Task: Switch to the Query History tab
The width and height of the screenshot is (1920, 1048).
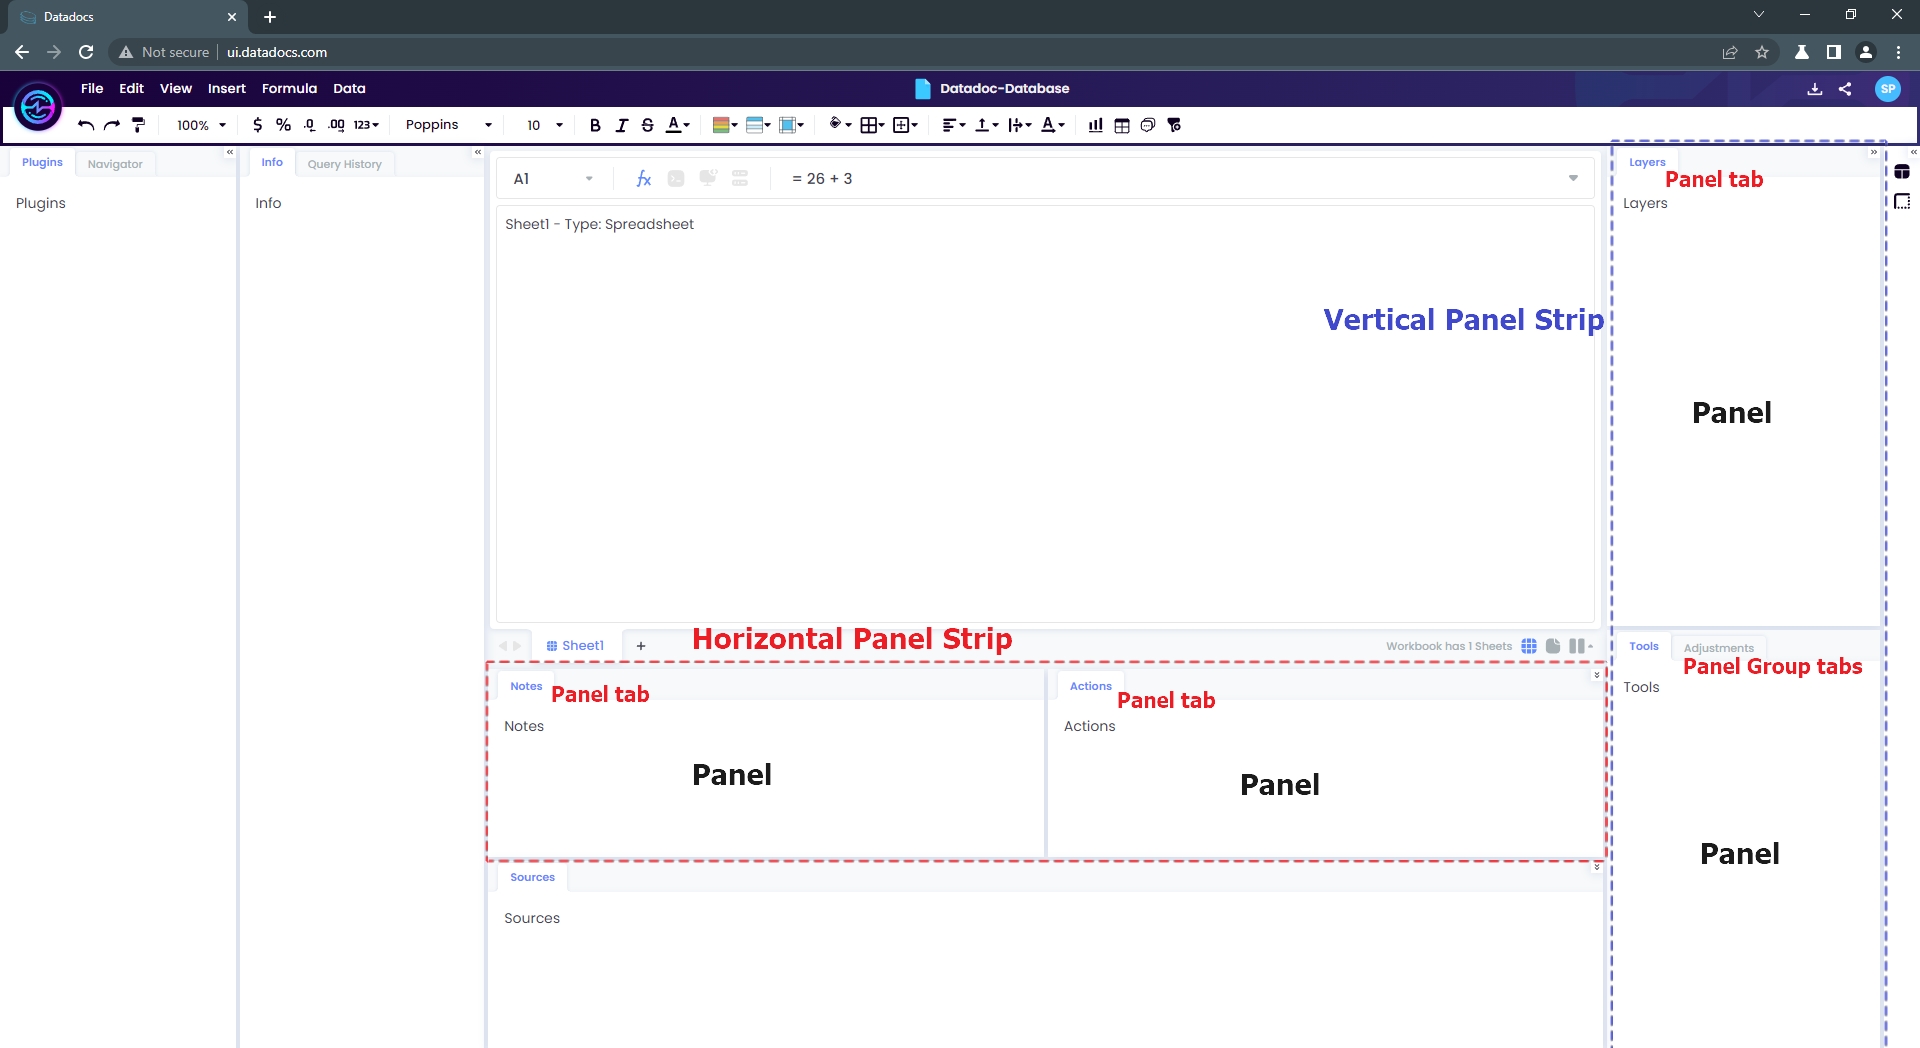Action: (344, 164)
